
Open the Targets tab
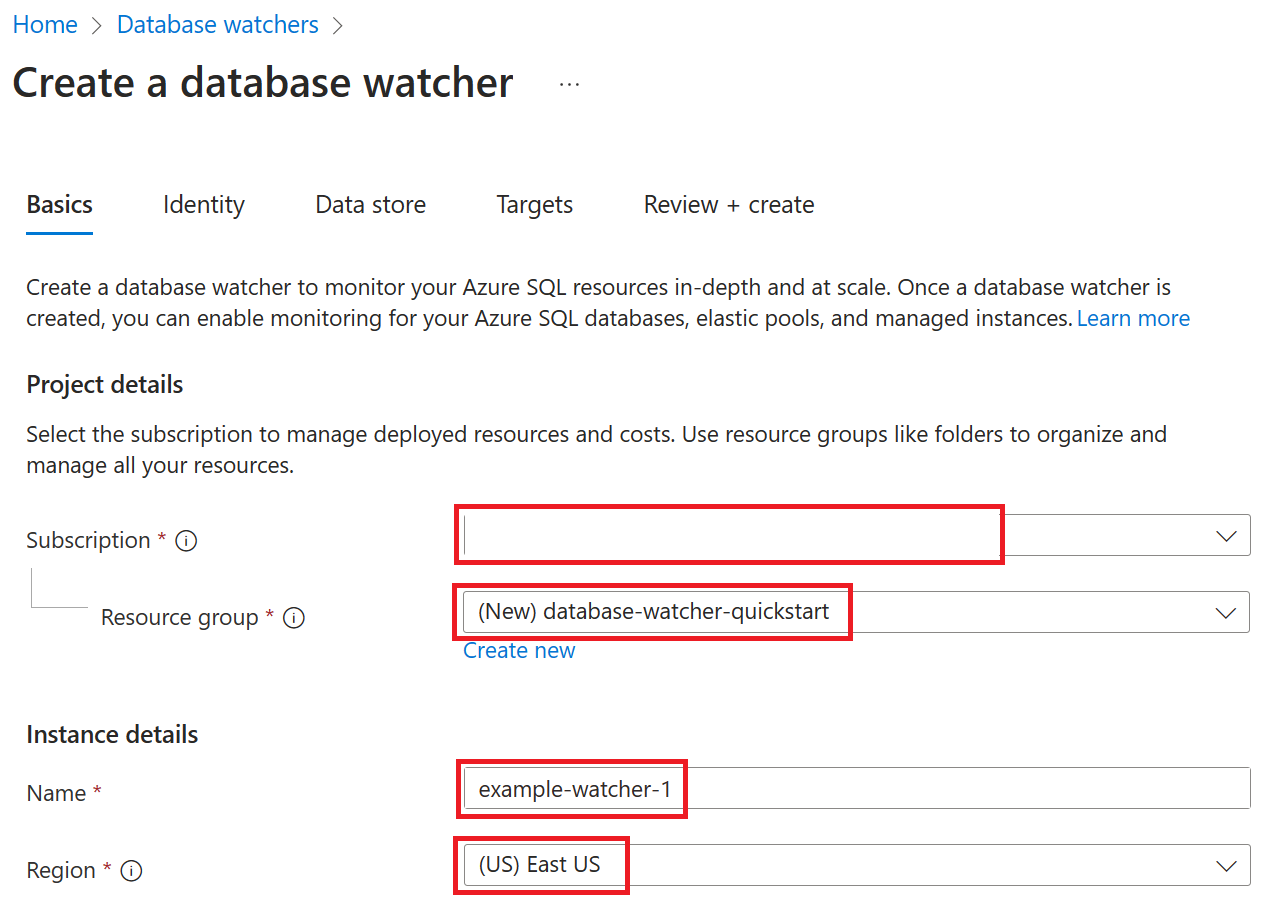pyautogui.click(x=534, y=205)
